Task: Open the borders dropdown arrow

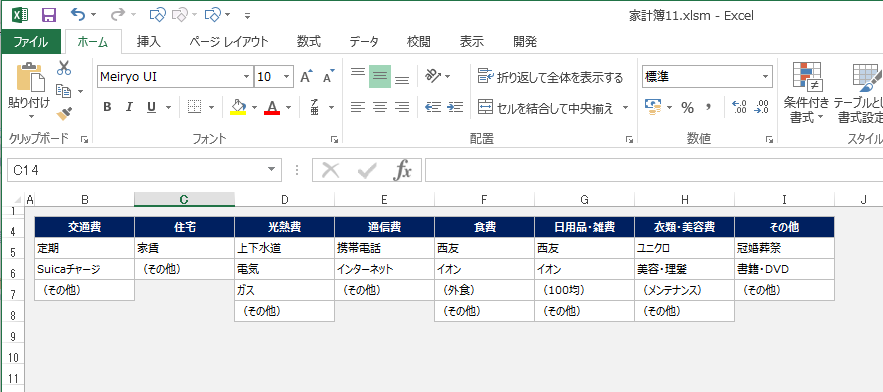Action: coord(212,107)
